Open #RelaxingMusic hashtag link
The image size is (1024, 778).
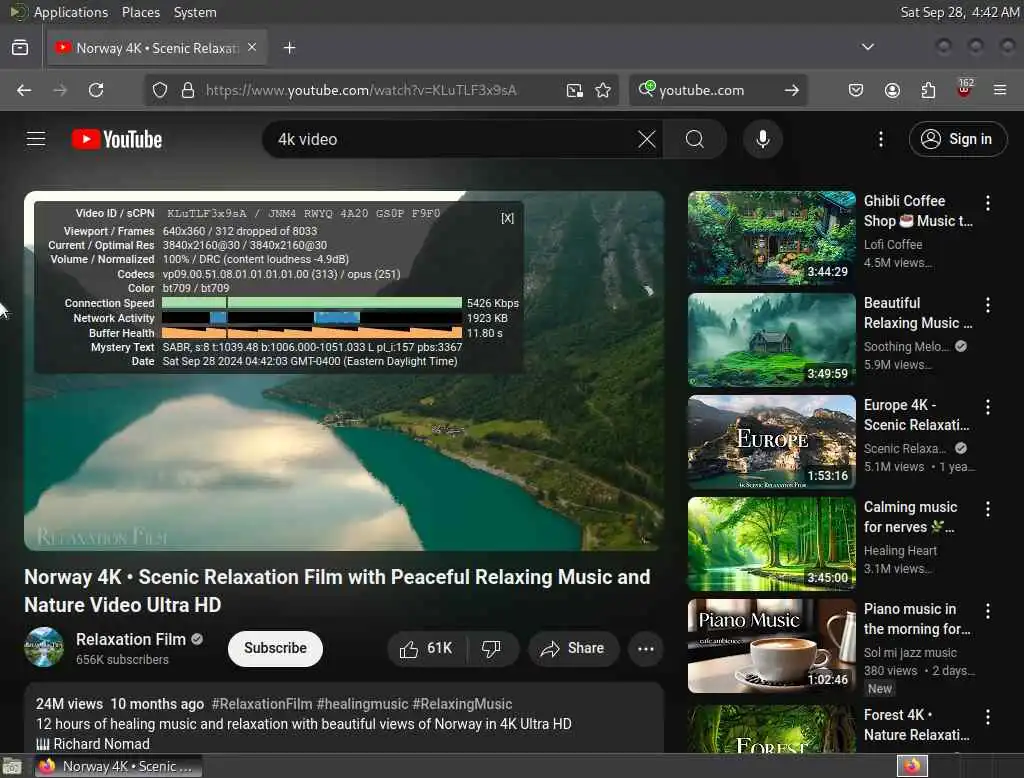tap(462, 704)
